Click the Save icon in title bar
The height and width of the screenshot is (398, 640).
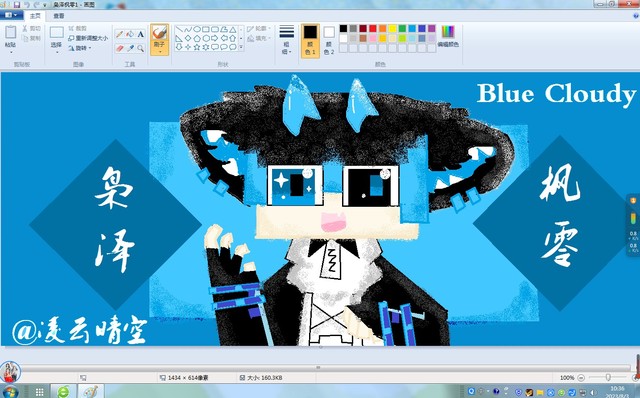[17, 4]
